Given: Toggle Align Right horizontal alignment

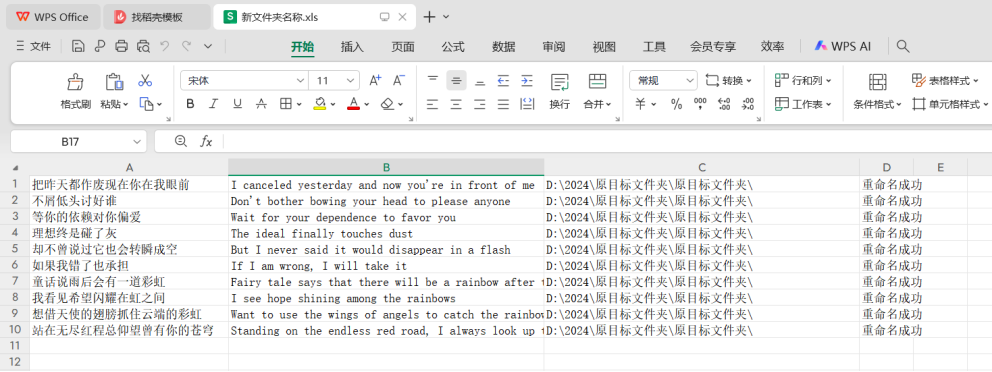Looking at the screenshot, I should coord(480,104).
